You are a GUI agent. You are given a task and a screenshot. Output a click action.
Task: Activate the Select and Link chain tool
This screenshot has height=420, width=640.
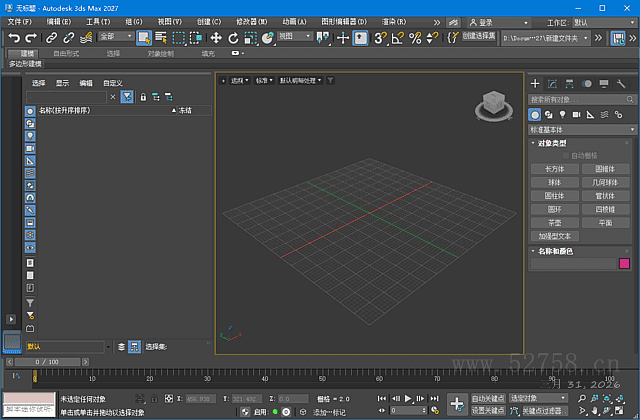(x=51, y=38)
